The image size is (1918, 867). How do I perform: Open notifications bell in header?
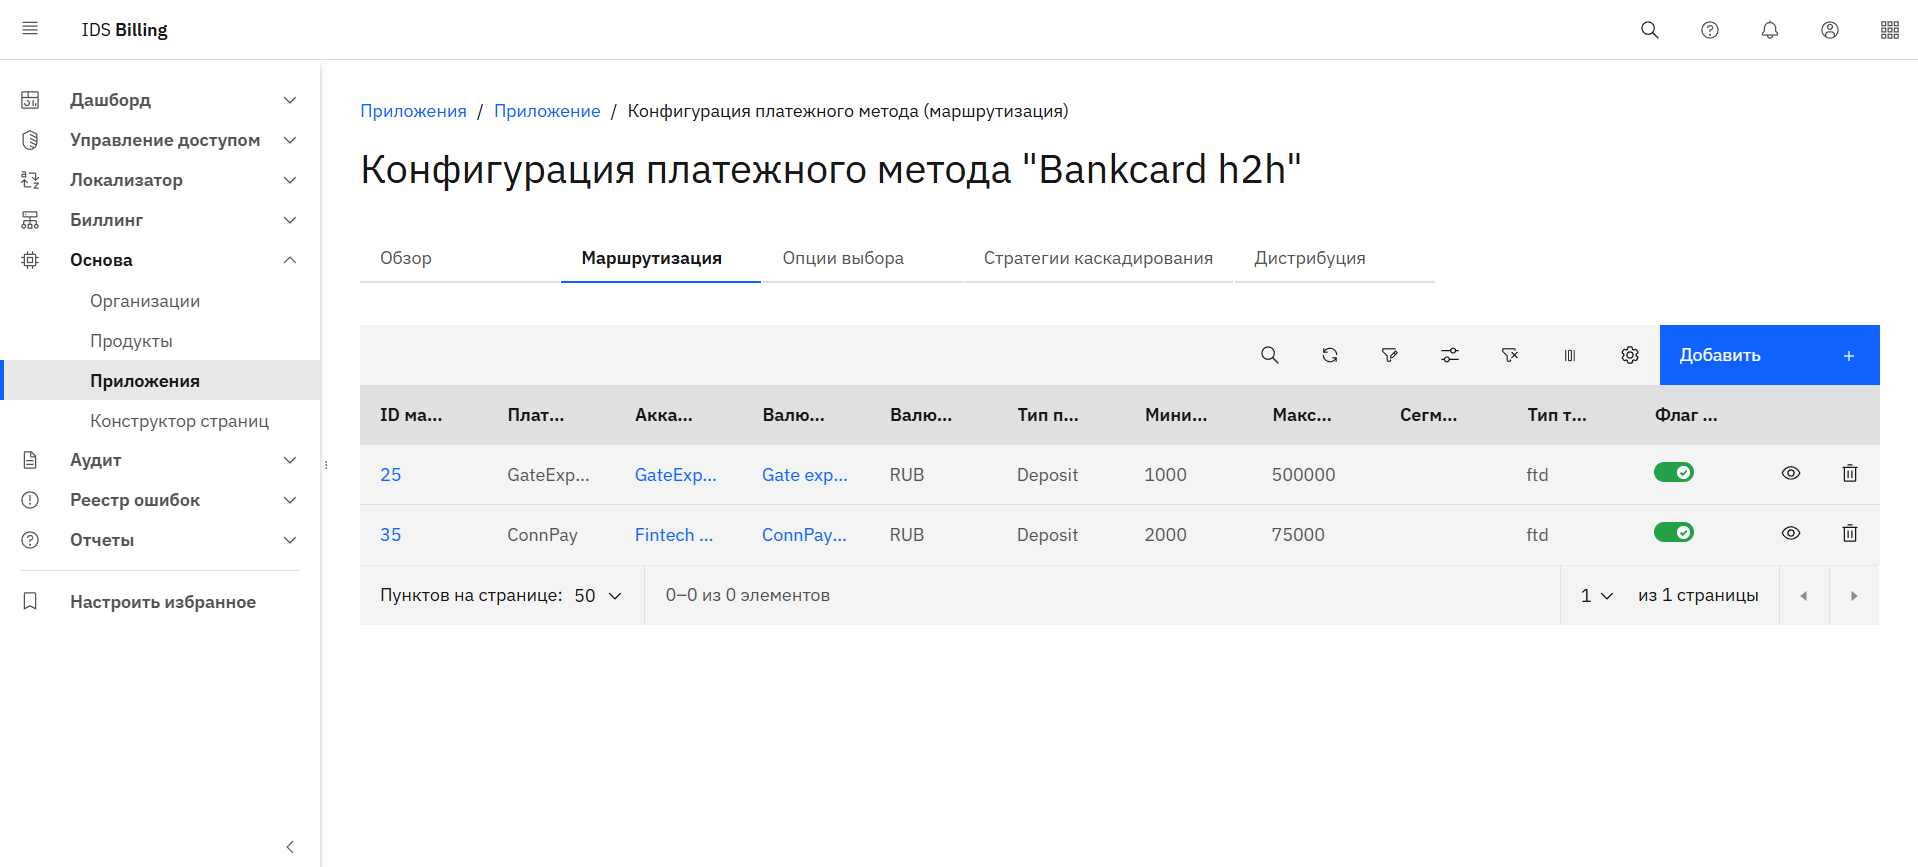pyautogui.click(x=1769, y=30)
